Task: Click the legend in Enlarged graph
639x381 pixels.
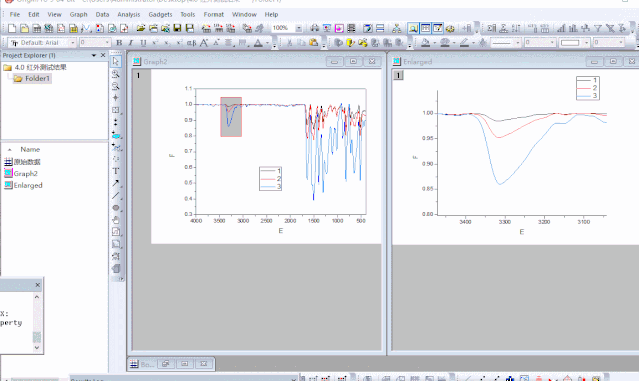Action: (x=587, y=88)
